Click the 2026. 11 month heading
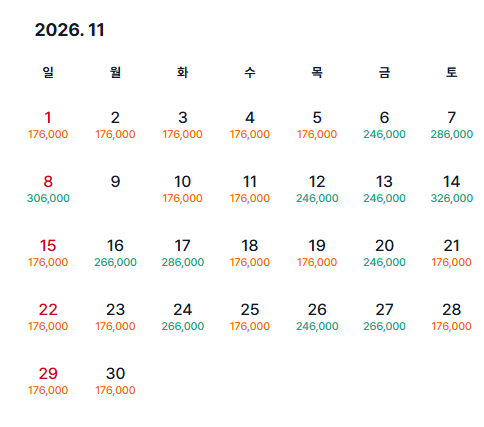 (x=70, y=30)
